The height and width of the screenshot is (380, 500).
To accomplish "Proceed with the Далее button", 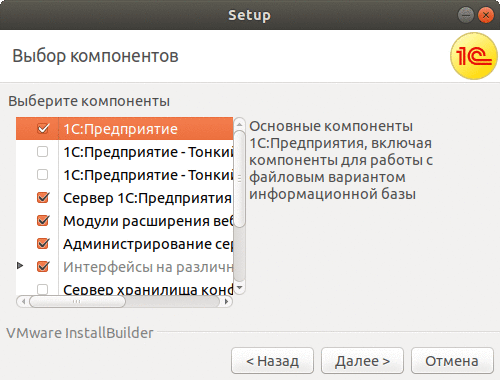I will (x=362, y=361).
